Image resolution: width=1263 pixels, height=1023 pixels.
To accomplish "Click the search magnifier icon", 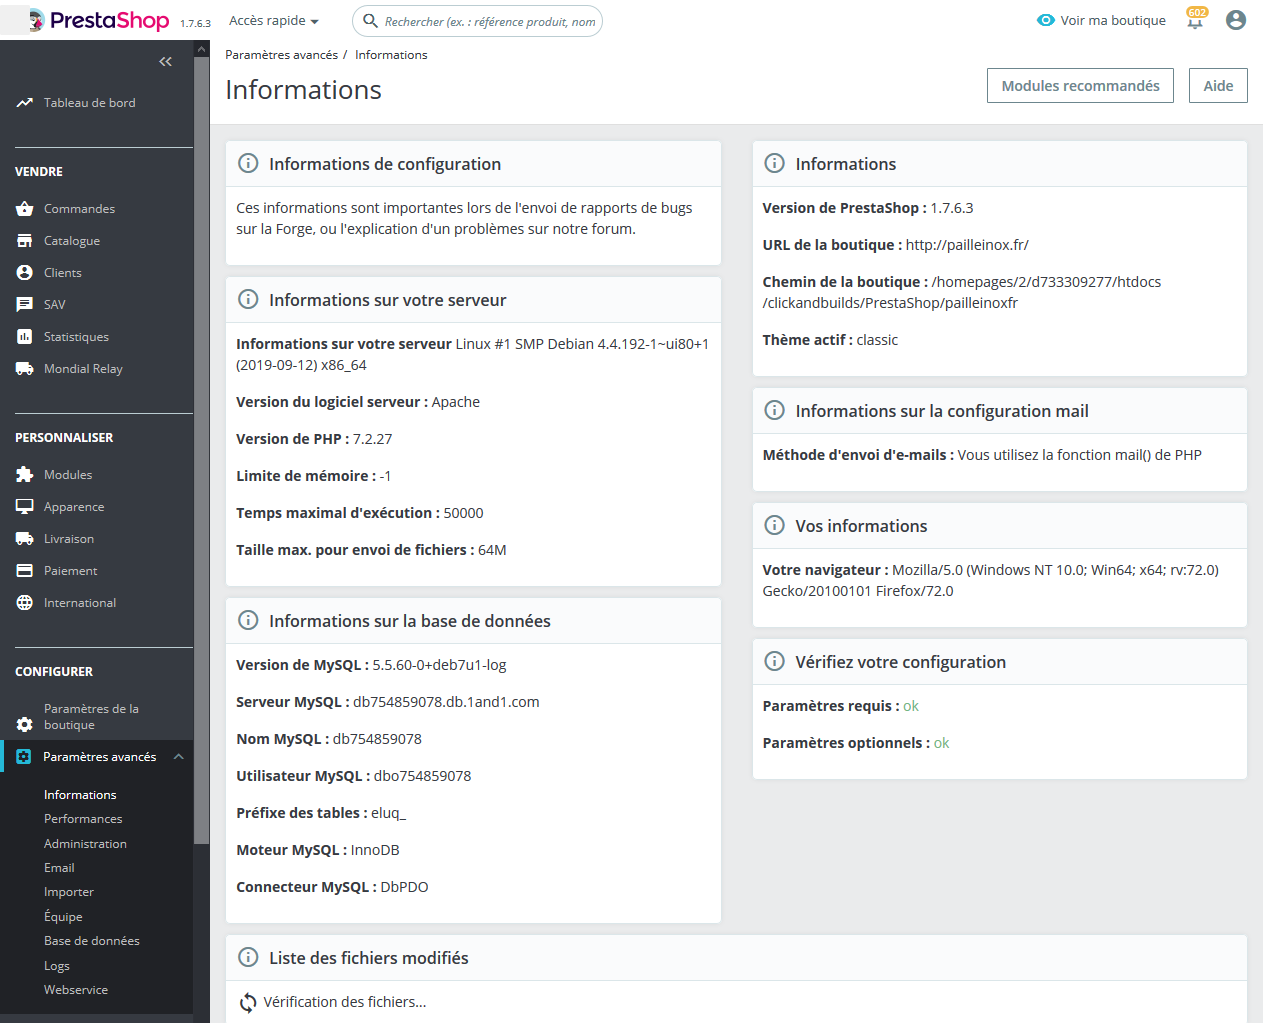I will click(x=370, y=21).
